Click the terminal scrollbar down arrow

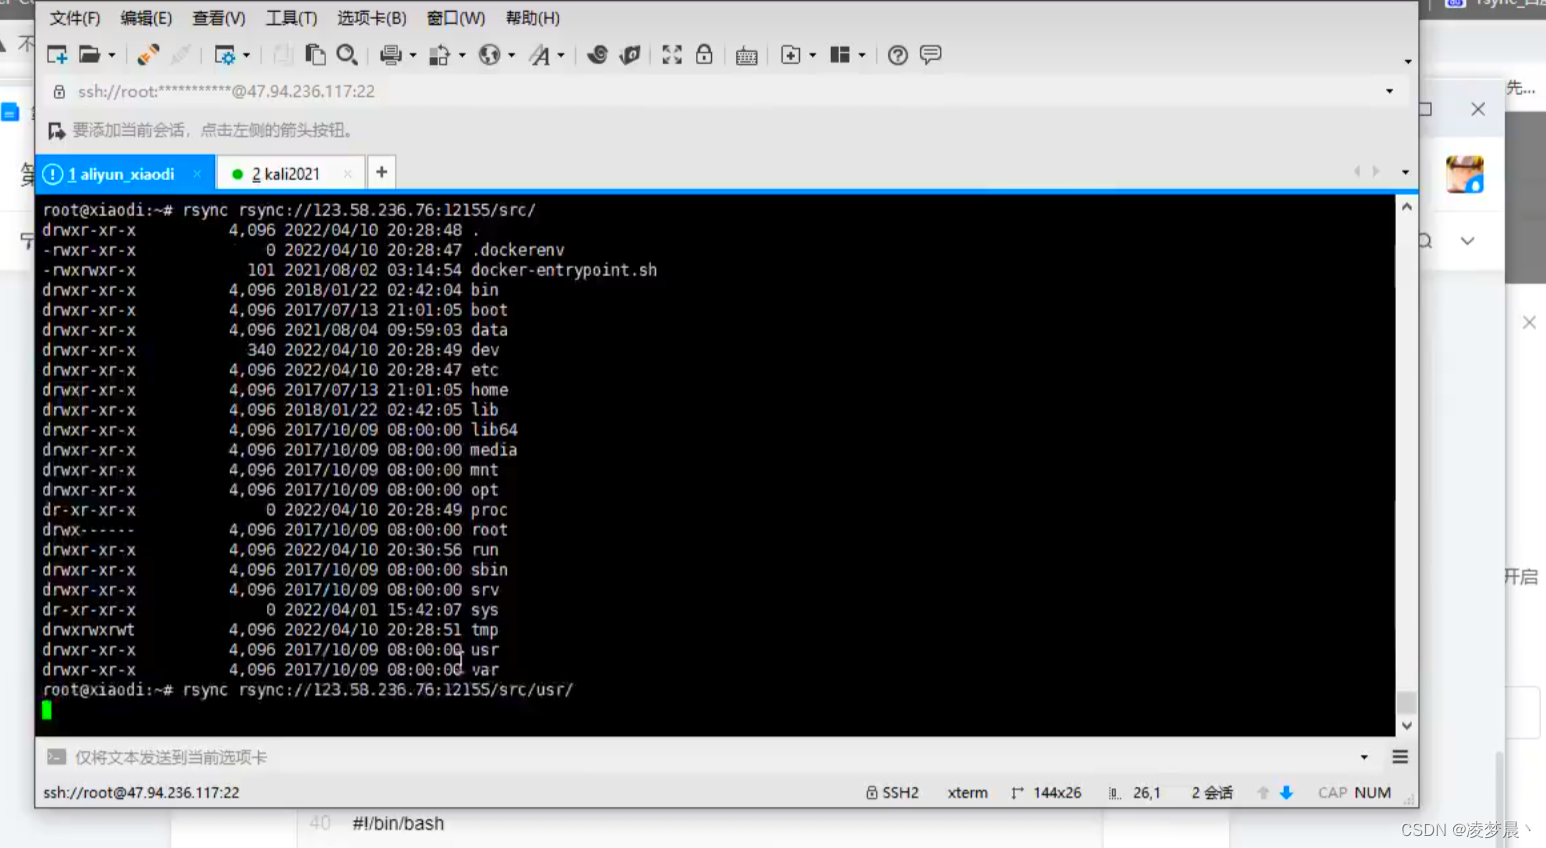click(1405, 725)
